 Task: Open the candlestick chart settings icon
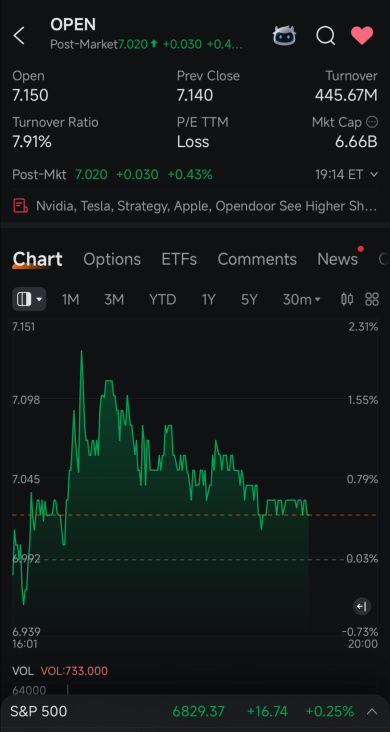click(x=347, y=299)
